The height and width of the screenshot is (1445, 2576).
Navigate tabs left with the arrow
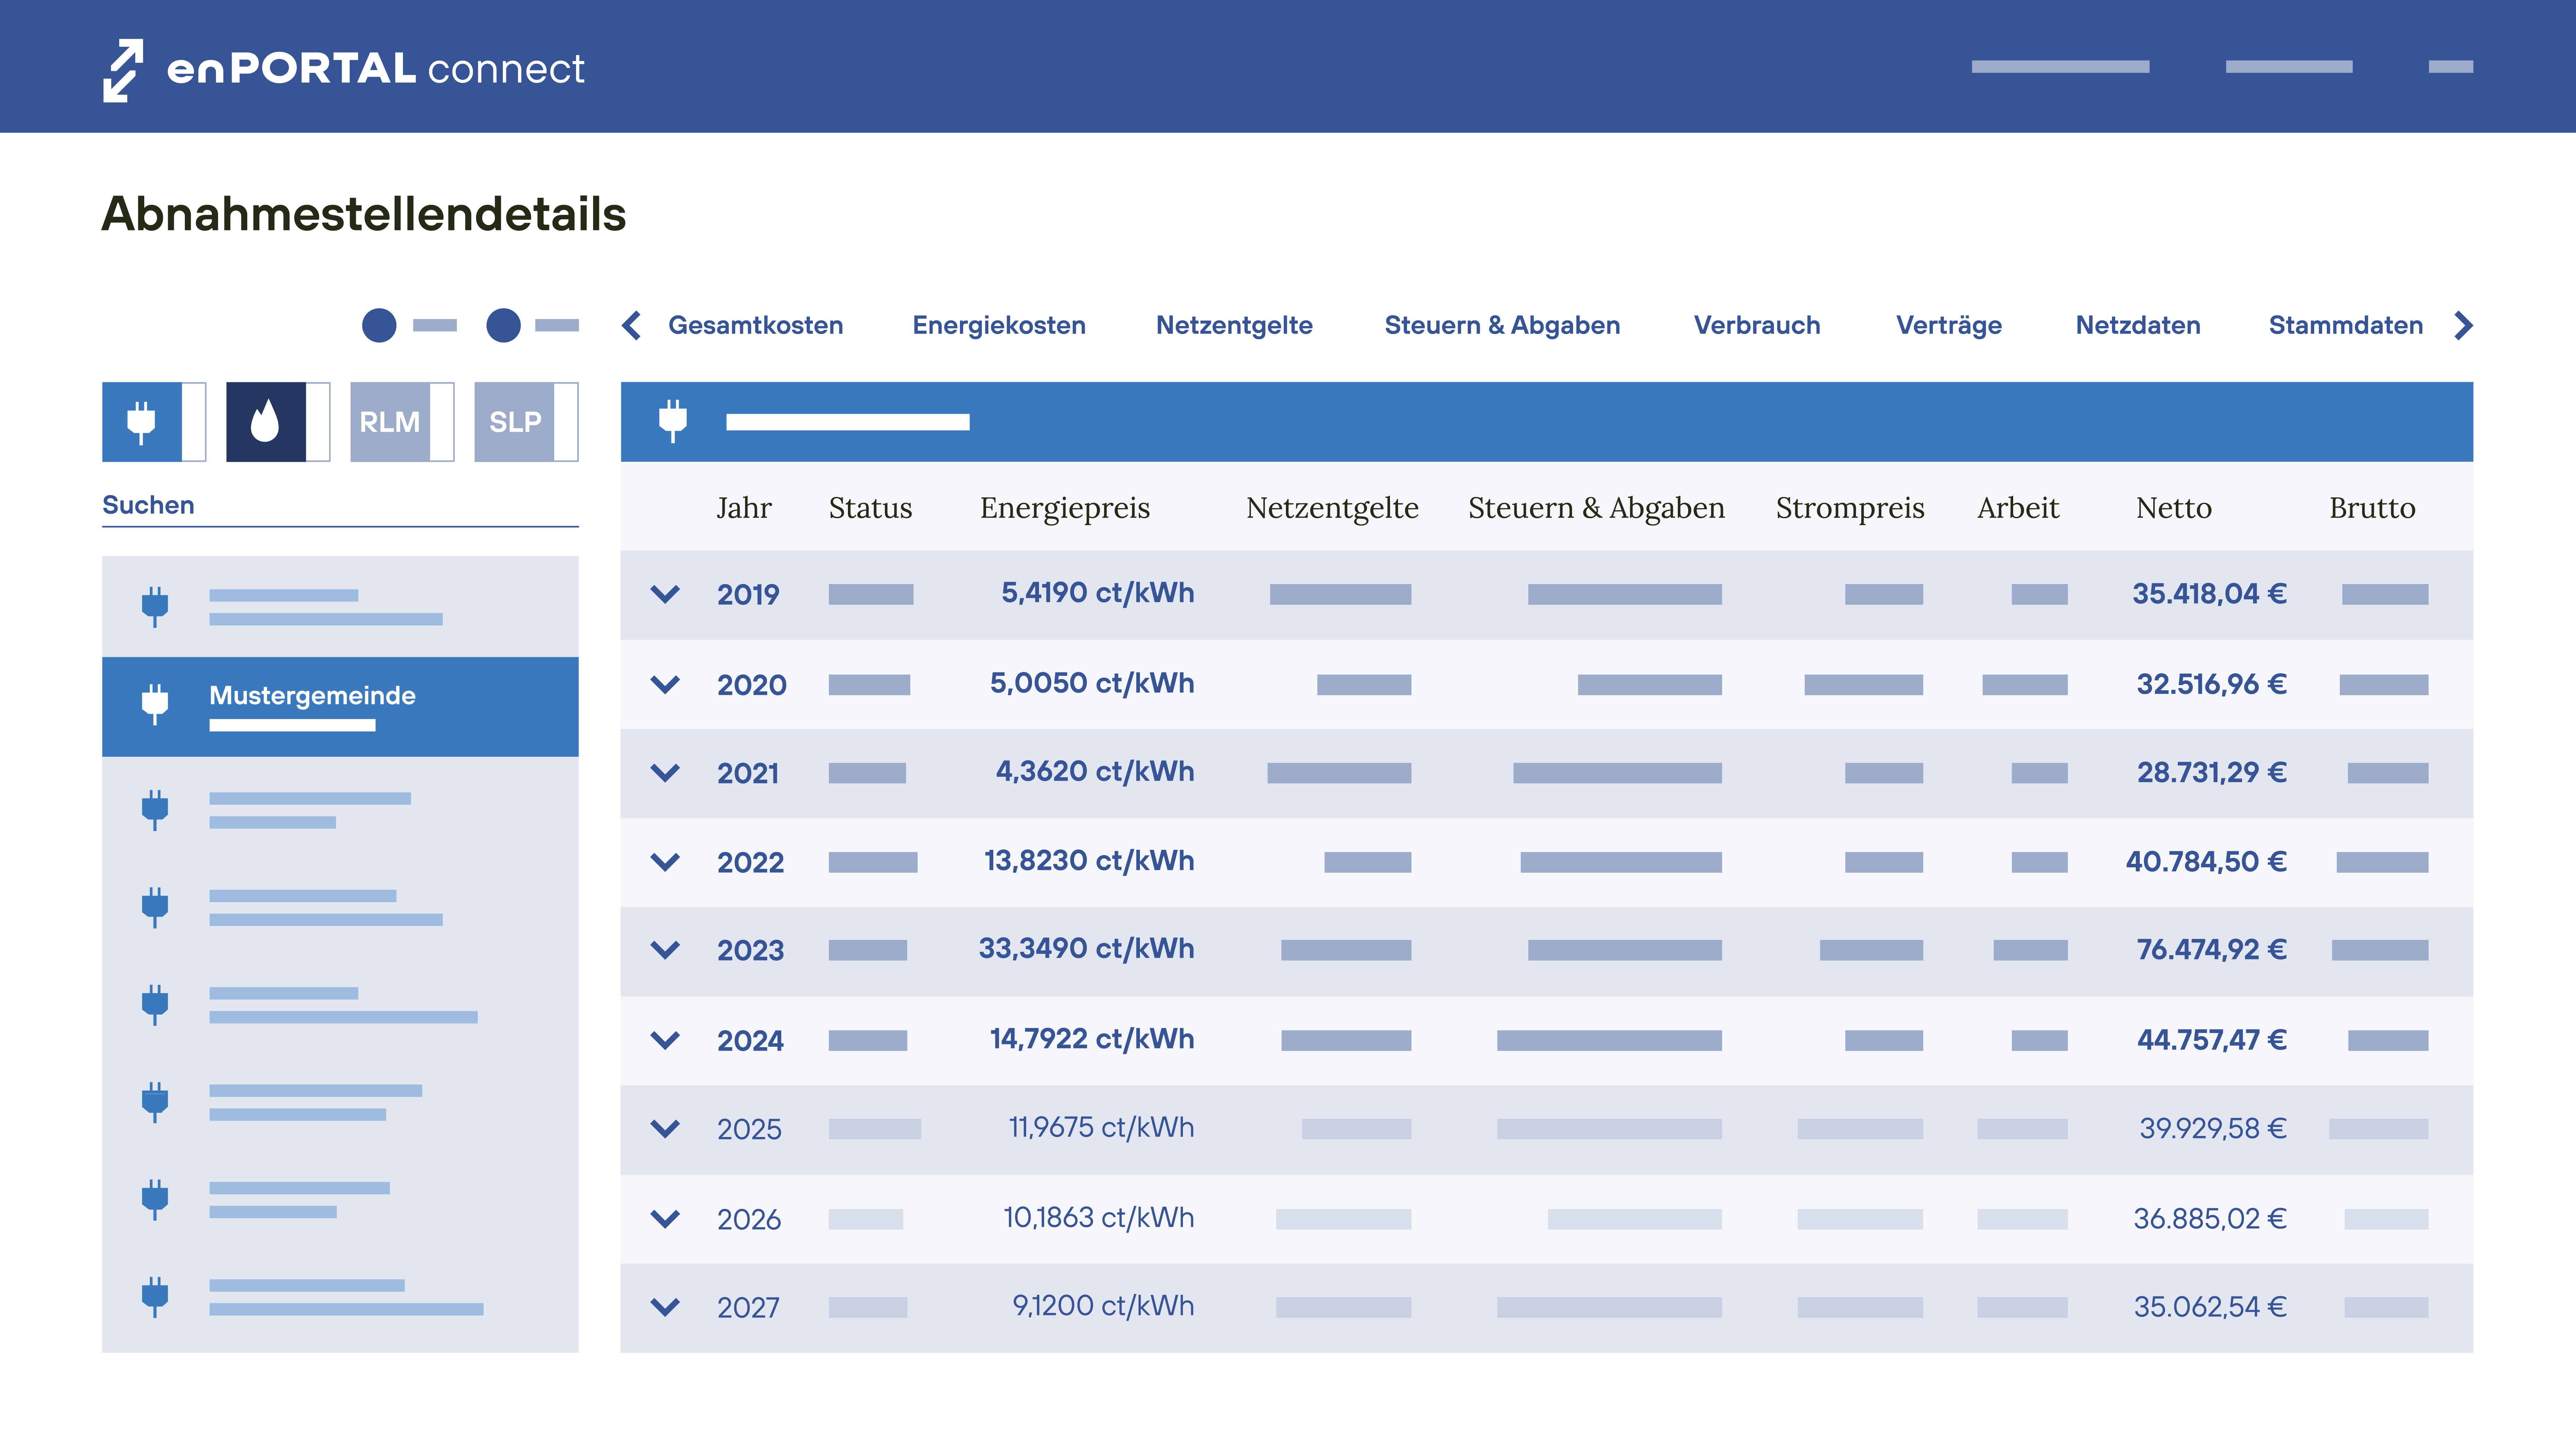click(631, 325)
